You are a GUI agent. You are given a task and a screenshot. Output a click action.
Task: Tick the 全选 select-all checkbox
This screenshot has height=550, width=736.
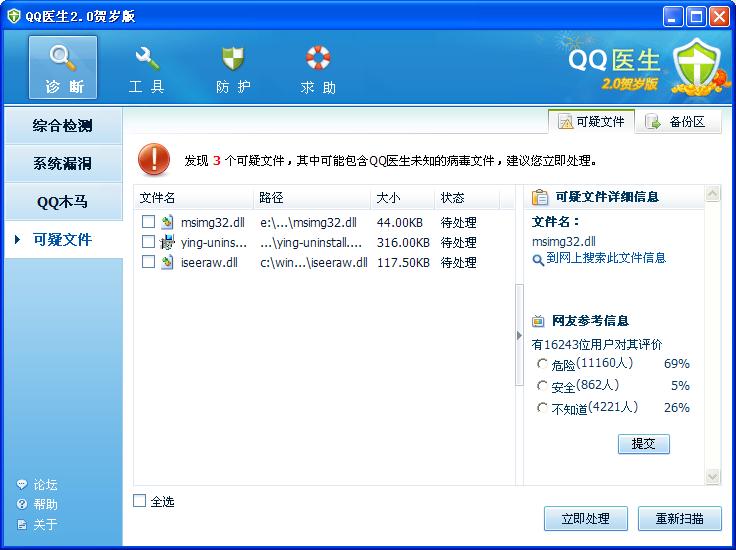coord(139,501)
